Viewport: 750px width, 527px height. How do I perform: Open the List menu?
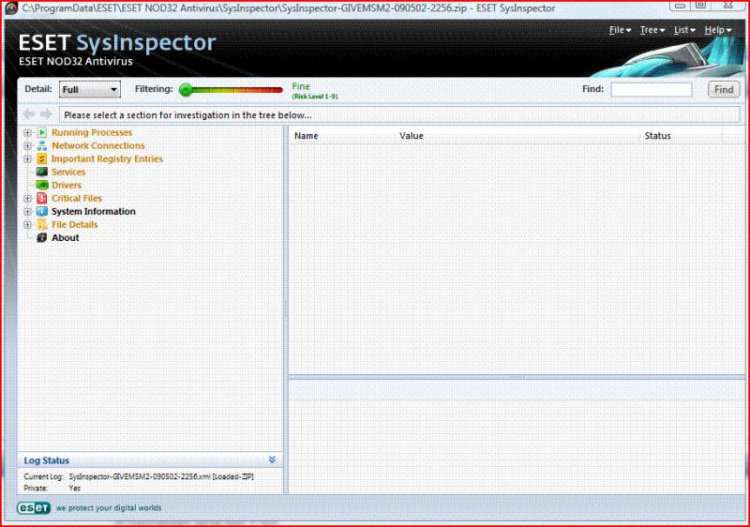(684, 30)
